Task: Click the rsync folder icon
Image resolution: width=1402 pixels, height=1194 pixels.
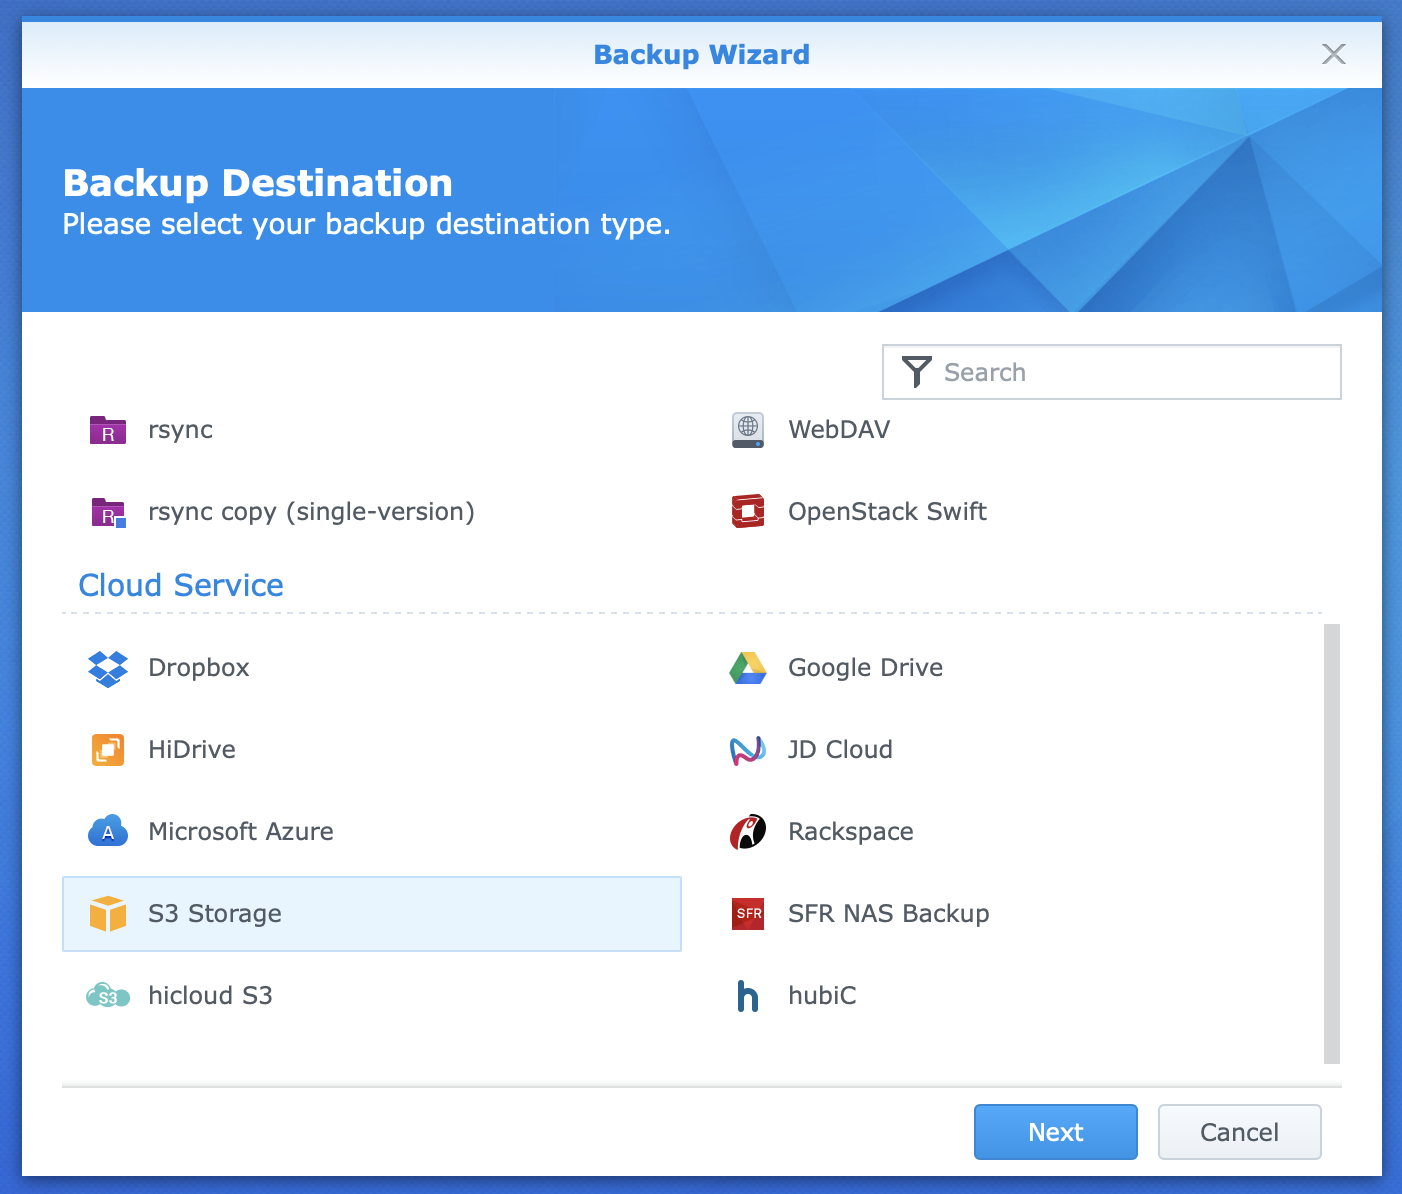Action: (108, 430)
